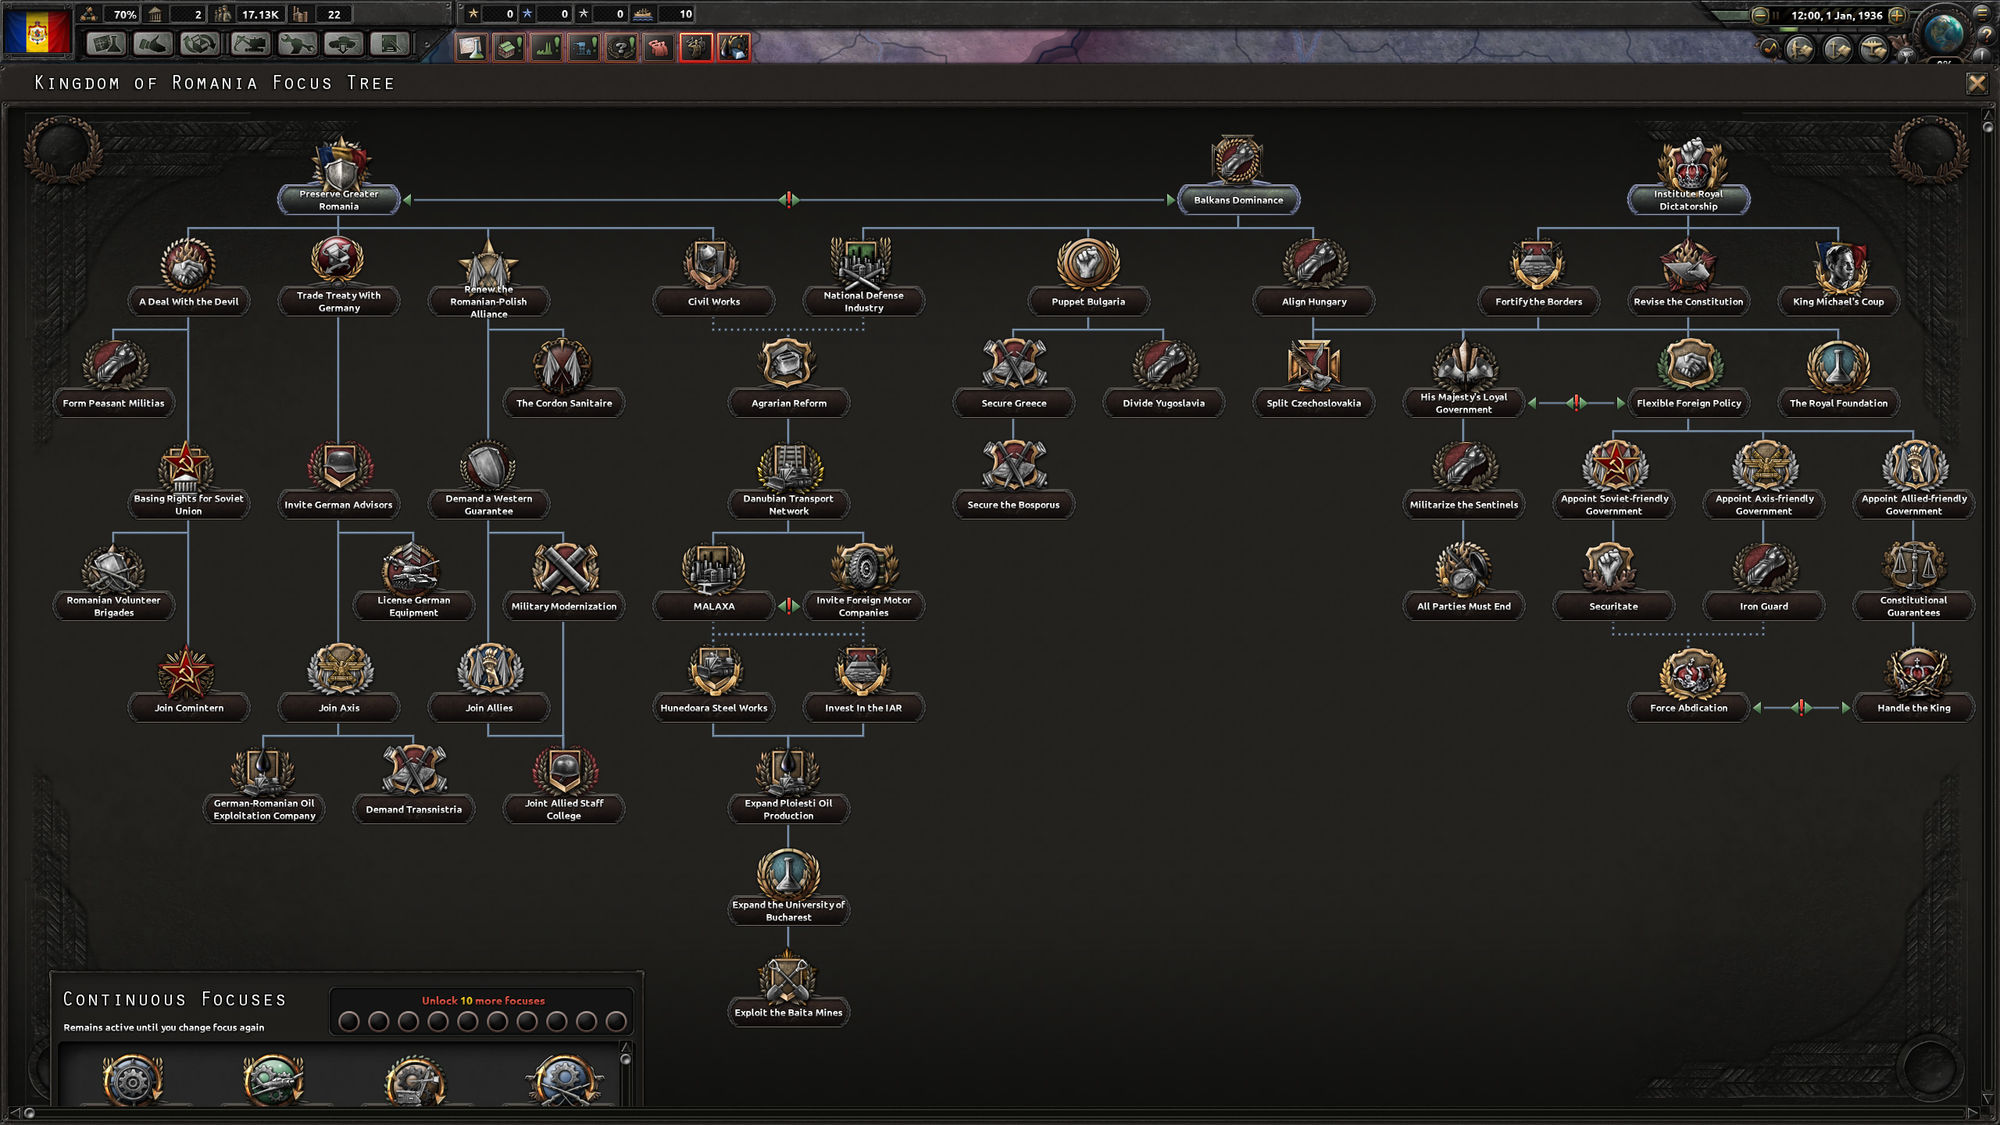Toggle the red factory alert near the alerts row
The width and height of the screenshot is (2000, 1125).
click(x=657, y=43)
